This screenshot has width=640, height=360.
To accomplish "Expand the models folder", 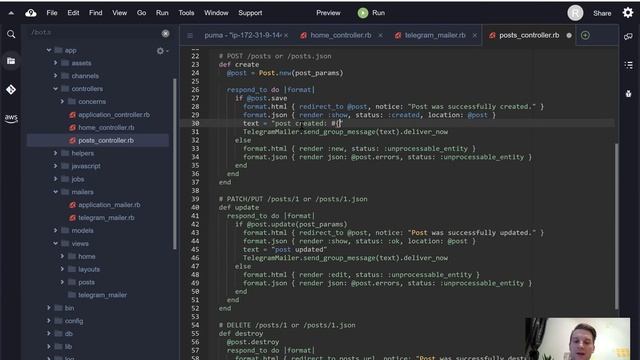I will tap(56, 231).
